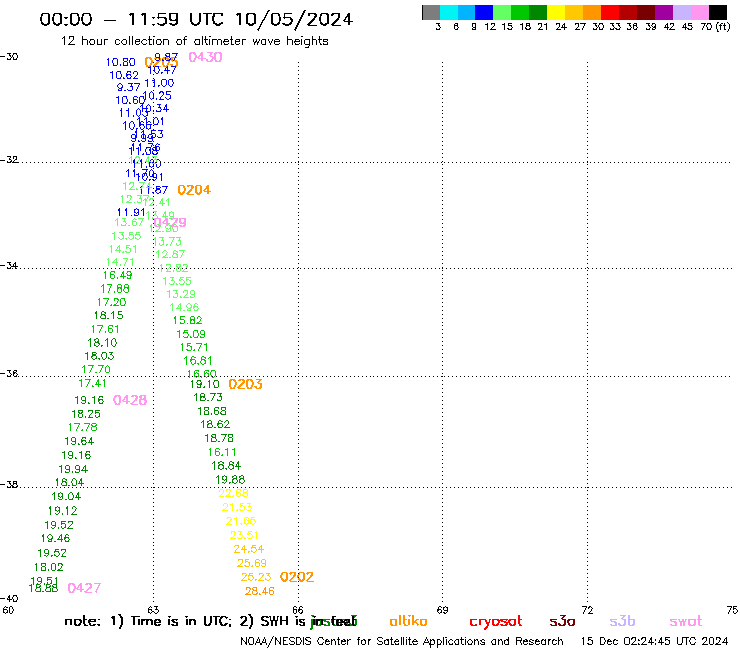Click the wave height value 19.12

tap(63, 511)
